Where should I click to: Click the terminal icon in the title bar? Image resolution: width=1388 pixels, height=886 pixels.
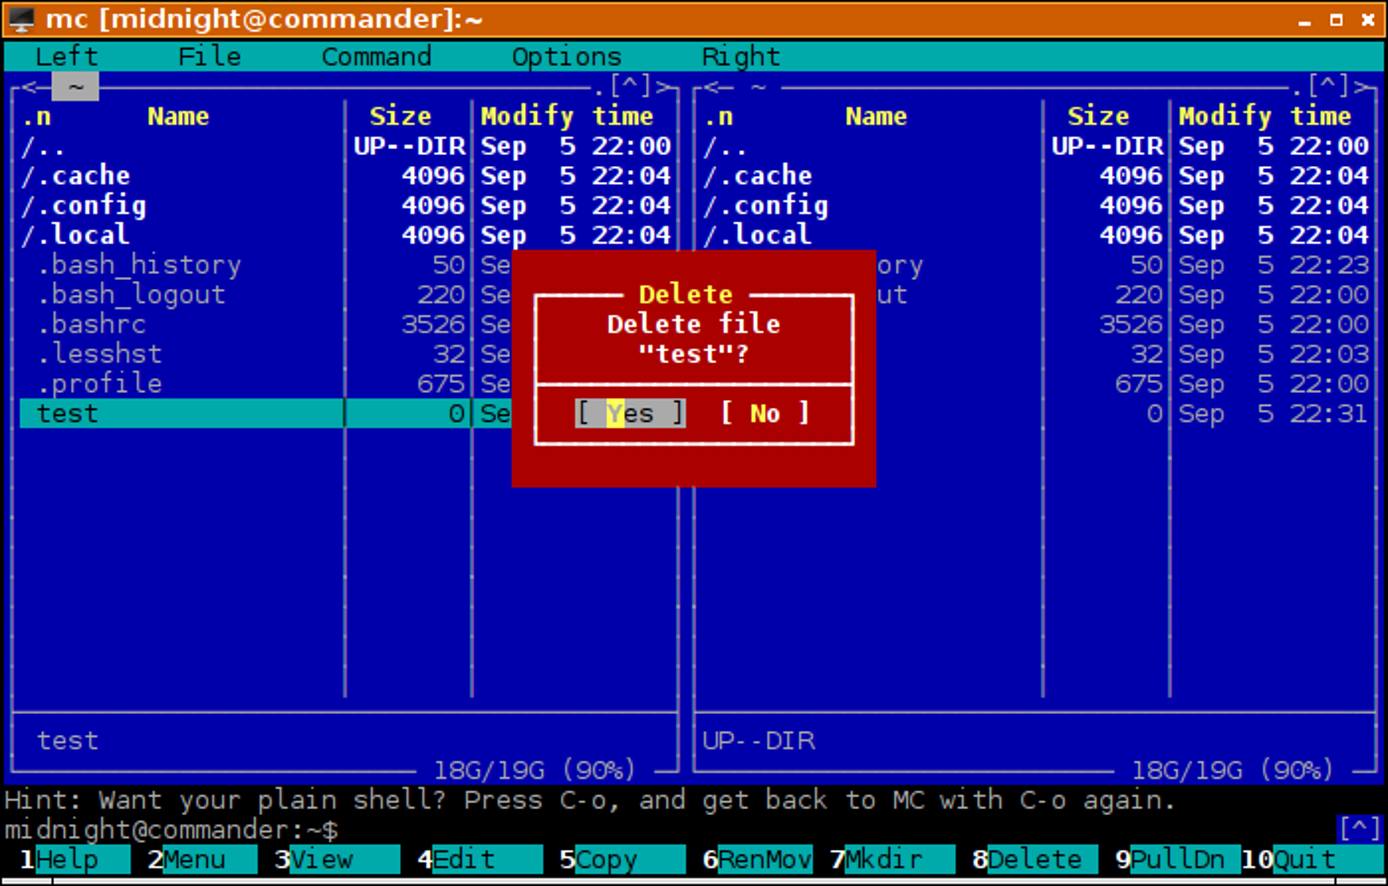coord(20,18)
